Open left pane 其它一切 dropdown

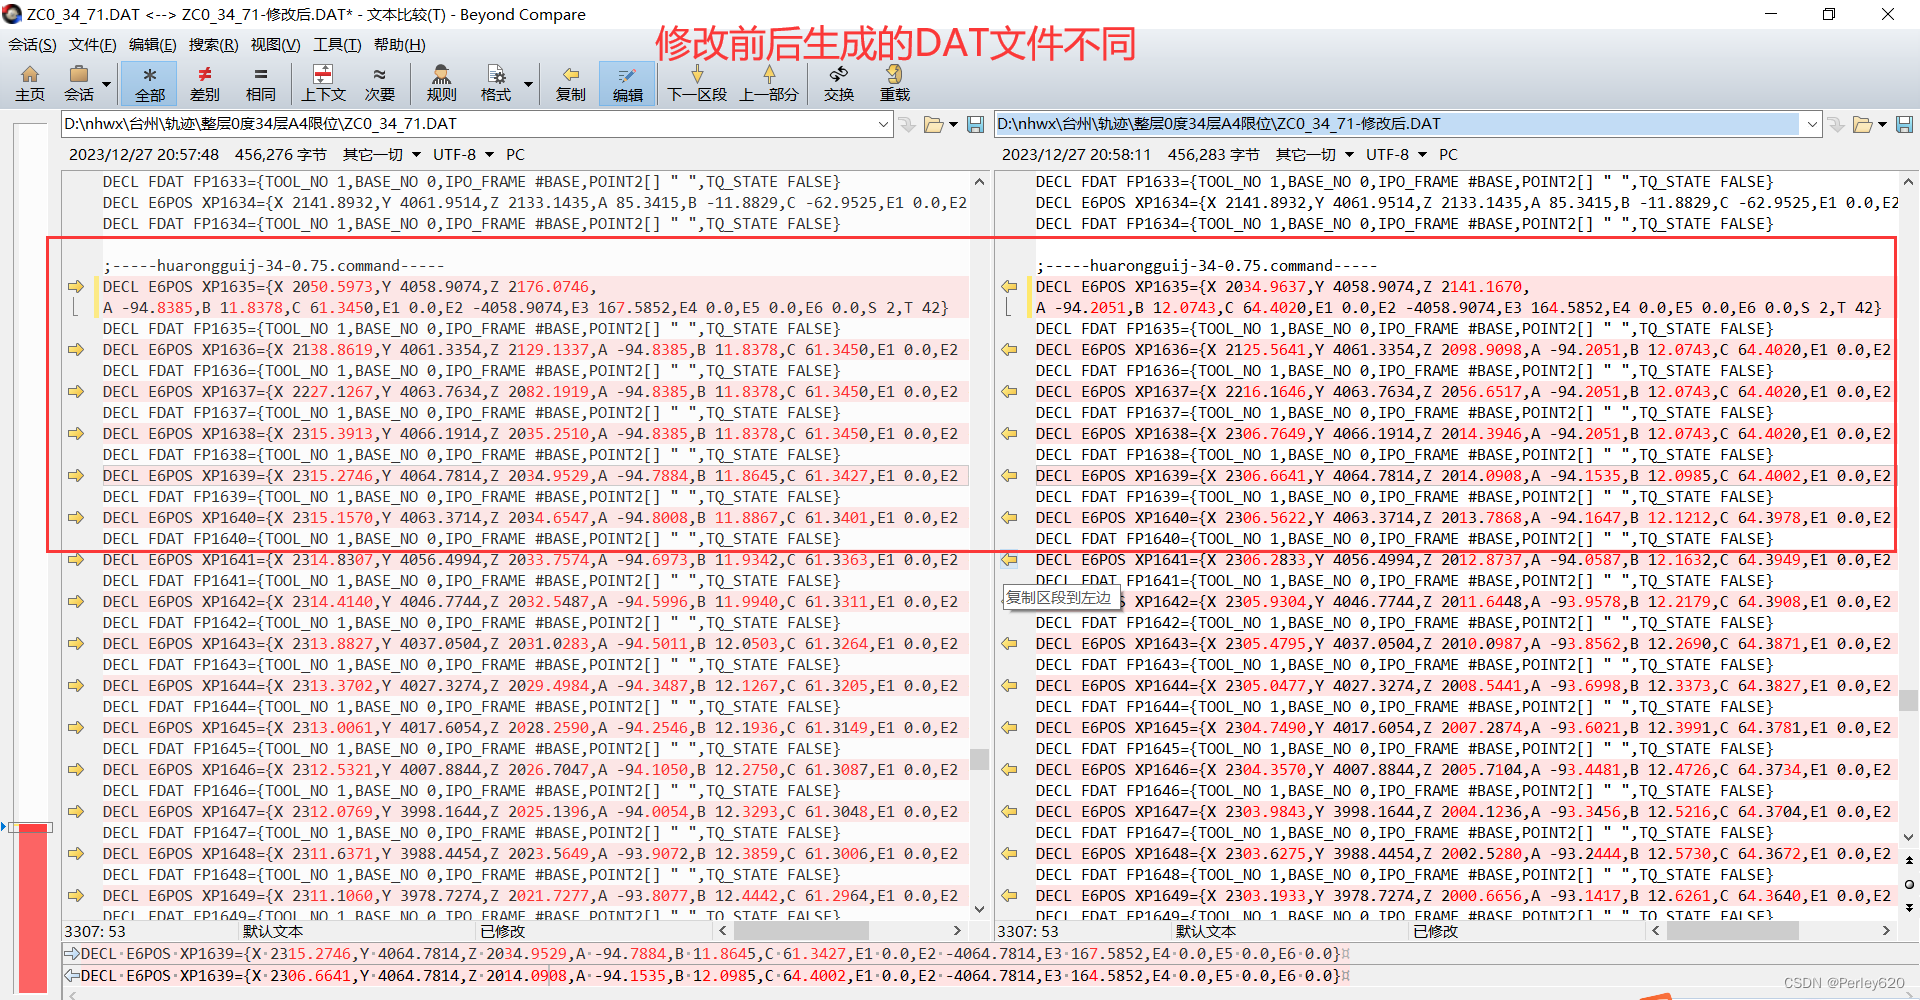(382, 154)
